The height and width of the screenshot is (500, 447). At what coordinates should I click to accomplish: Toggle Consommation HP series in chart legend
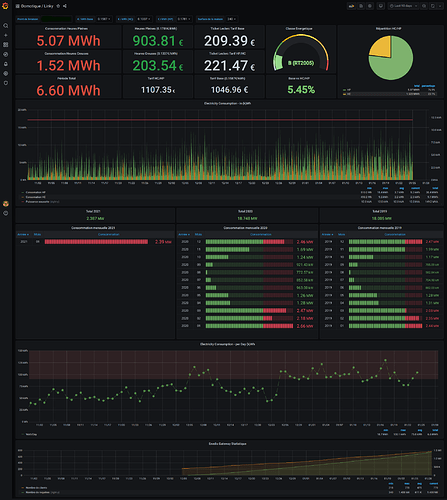[x=35, y=192]
